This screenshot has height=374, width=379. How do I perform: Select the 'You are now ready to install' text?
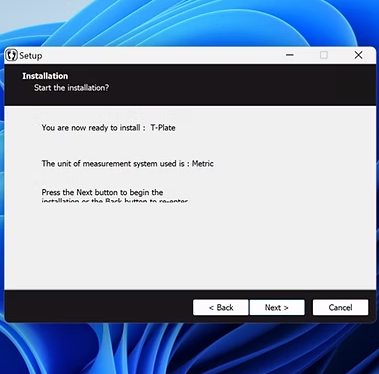(108, 128)
